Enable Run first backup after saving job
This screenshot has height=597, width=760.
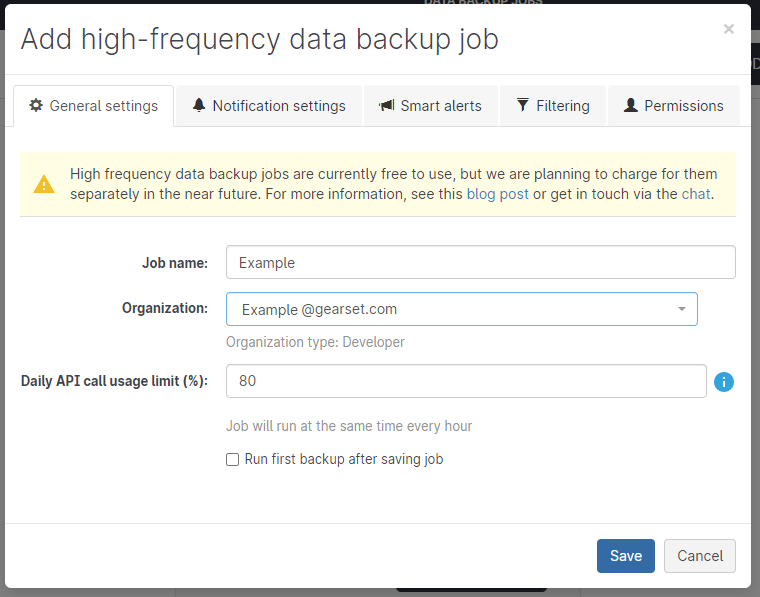[233, 460]
